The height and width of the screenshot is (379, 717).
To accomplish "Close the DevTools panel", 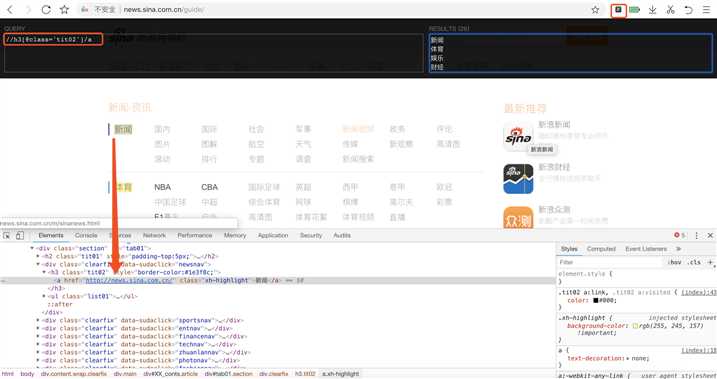I will 710,235.
